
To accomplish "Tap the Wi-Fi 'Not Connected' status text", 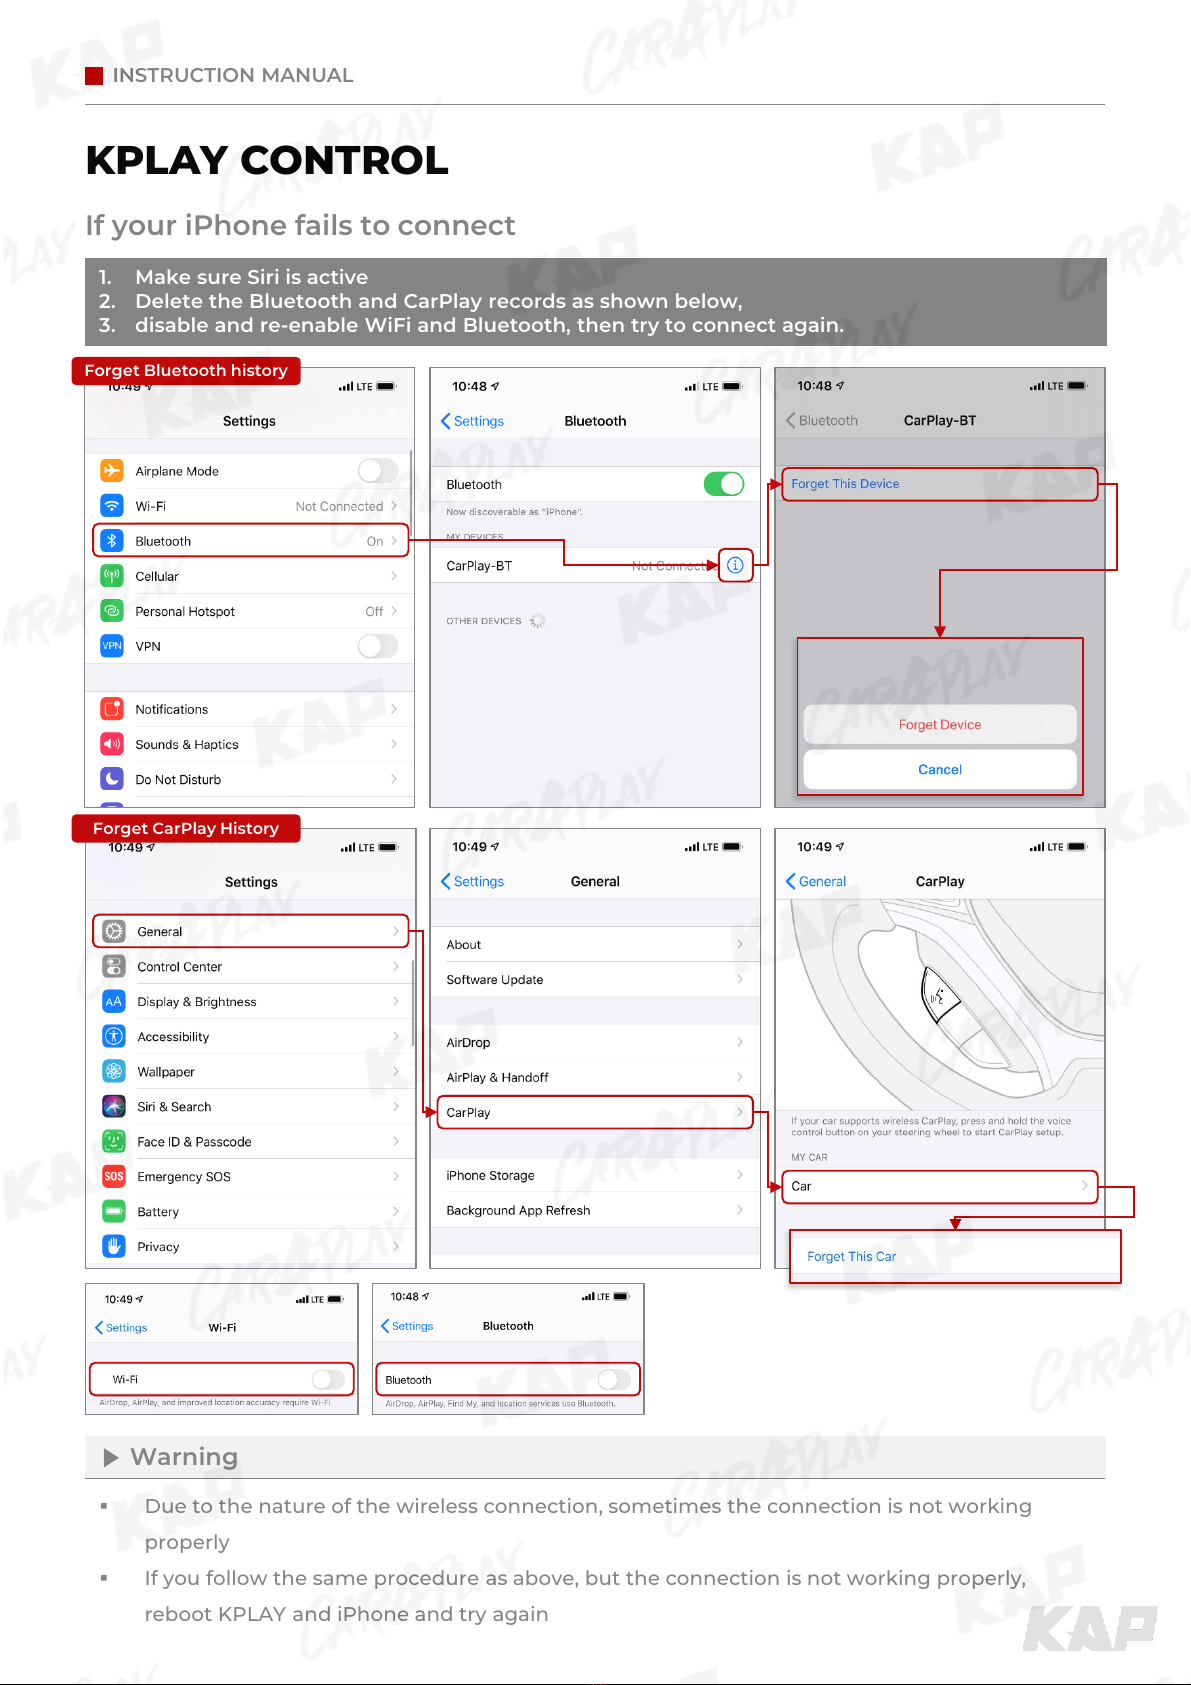I will [x=339, y=506].
